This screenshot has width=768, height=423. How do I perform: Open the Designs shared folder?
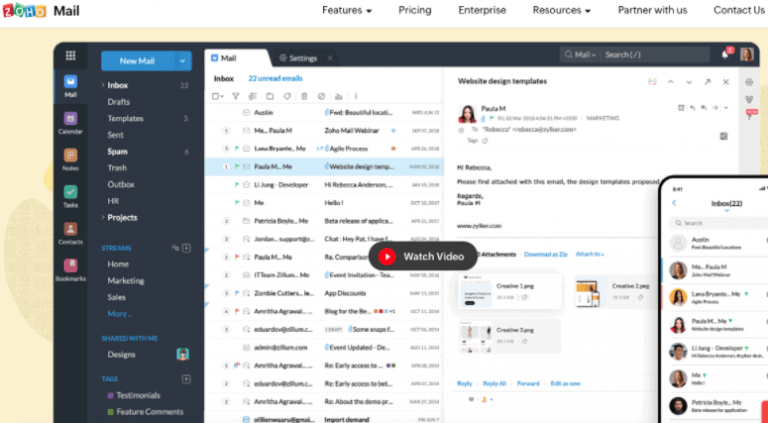[121, 354]
